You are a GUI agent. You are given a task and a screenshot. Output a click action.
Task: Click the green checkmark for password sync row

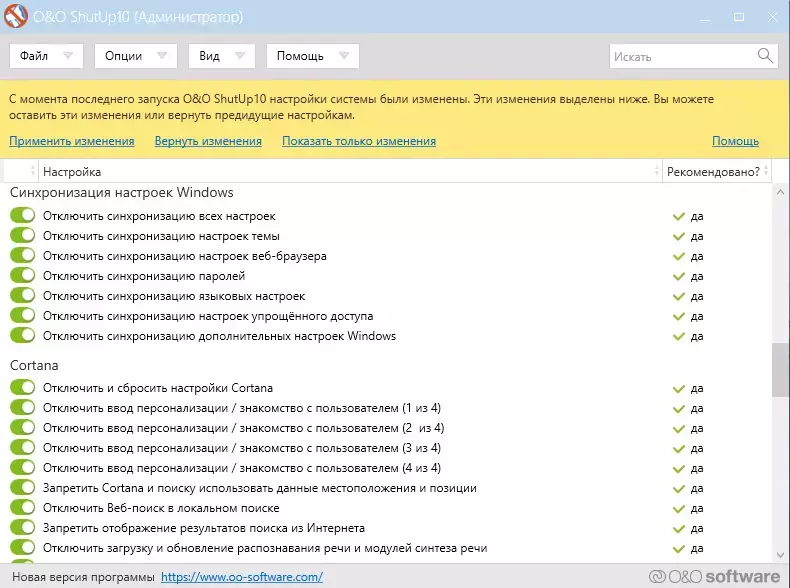click(x=679, y=276)
